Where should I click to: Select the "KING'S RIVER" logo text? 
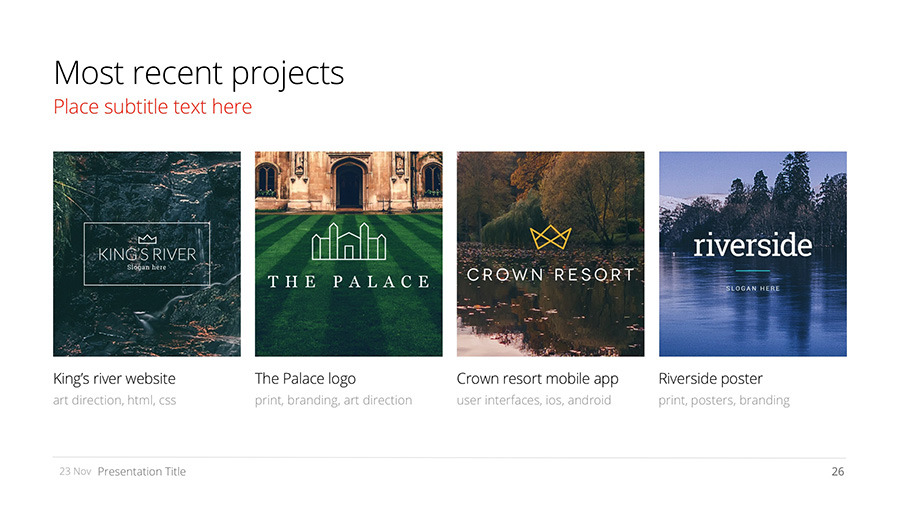click(x=148, y=254)
